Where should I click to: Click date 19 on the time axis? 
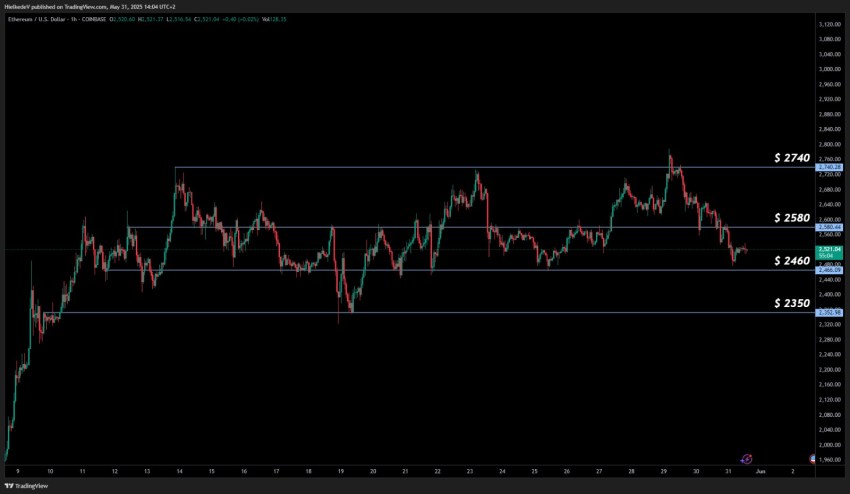340,470
